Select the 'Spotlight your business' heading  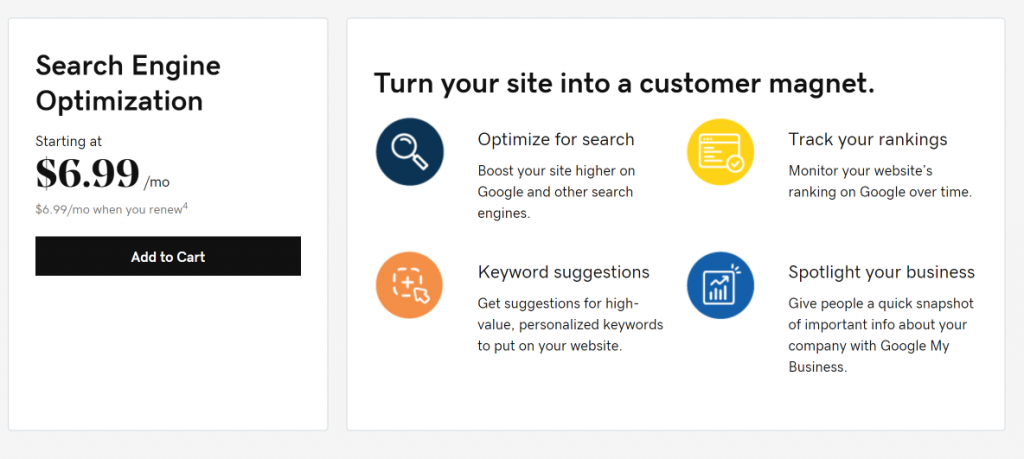(x=881, y=272)
